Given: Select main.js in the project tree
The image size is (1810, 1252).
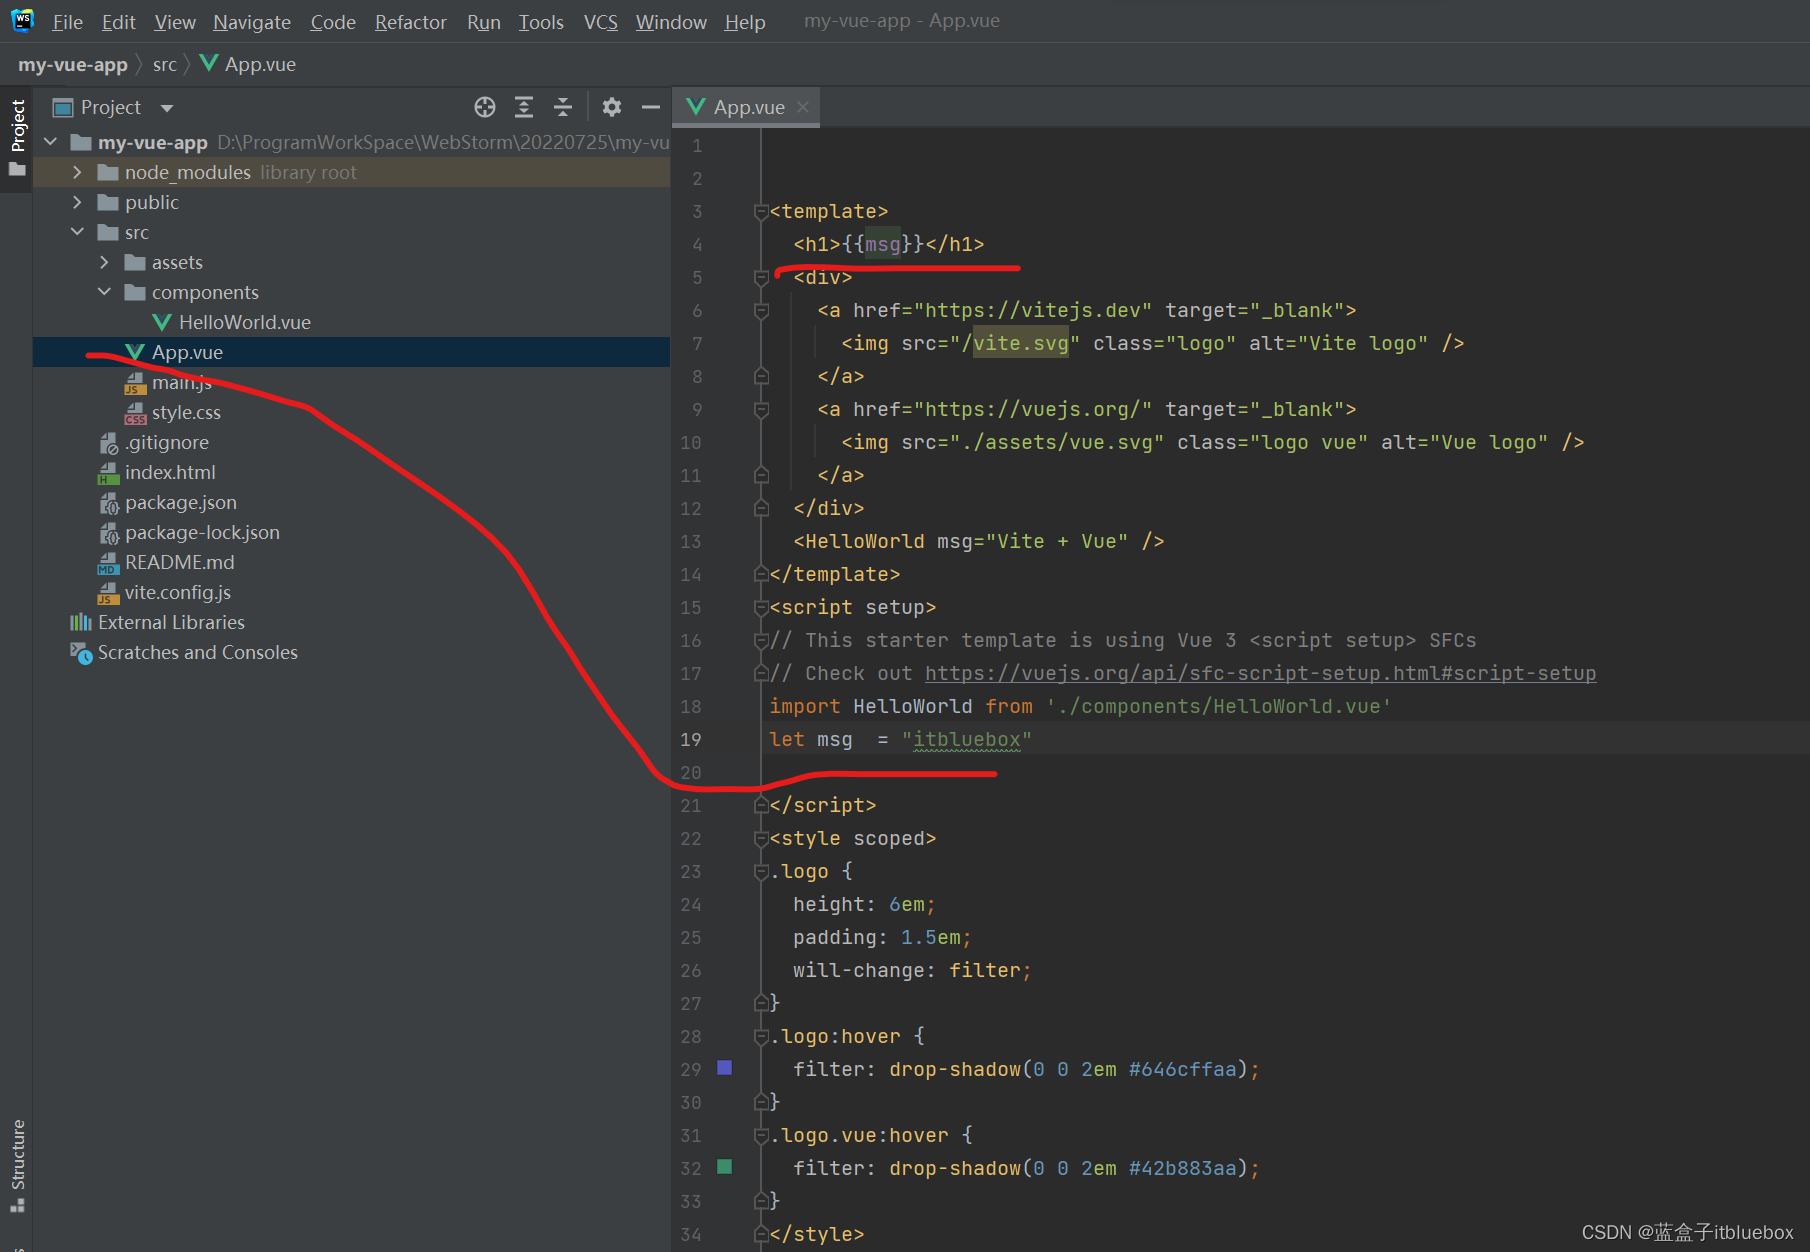Looking at the screenshot, I should pyautogui.click(x=181, y=382).
